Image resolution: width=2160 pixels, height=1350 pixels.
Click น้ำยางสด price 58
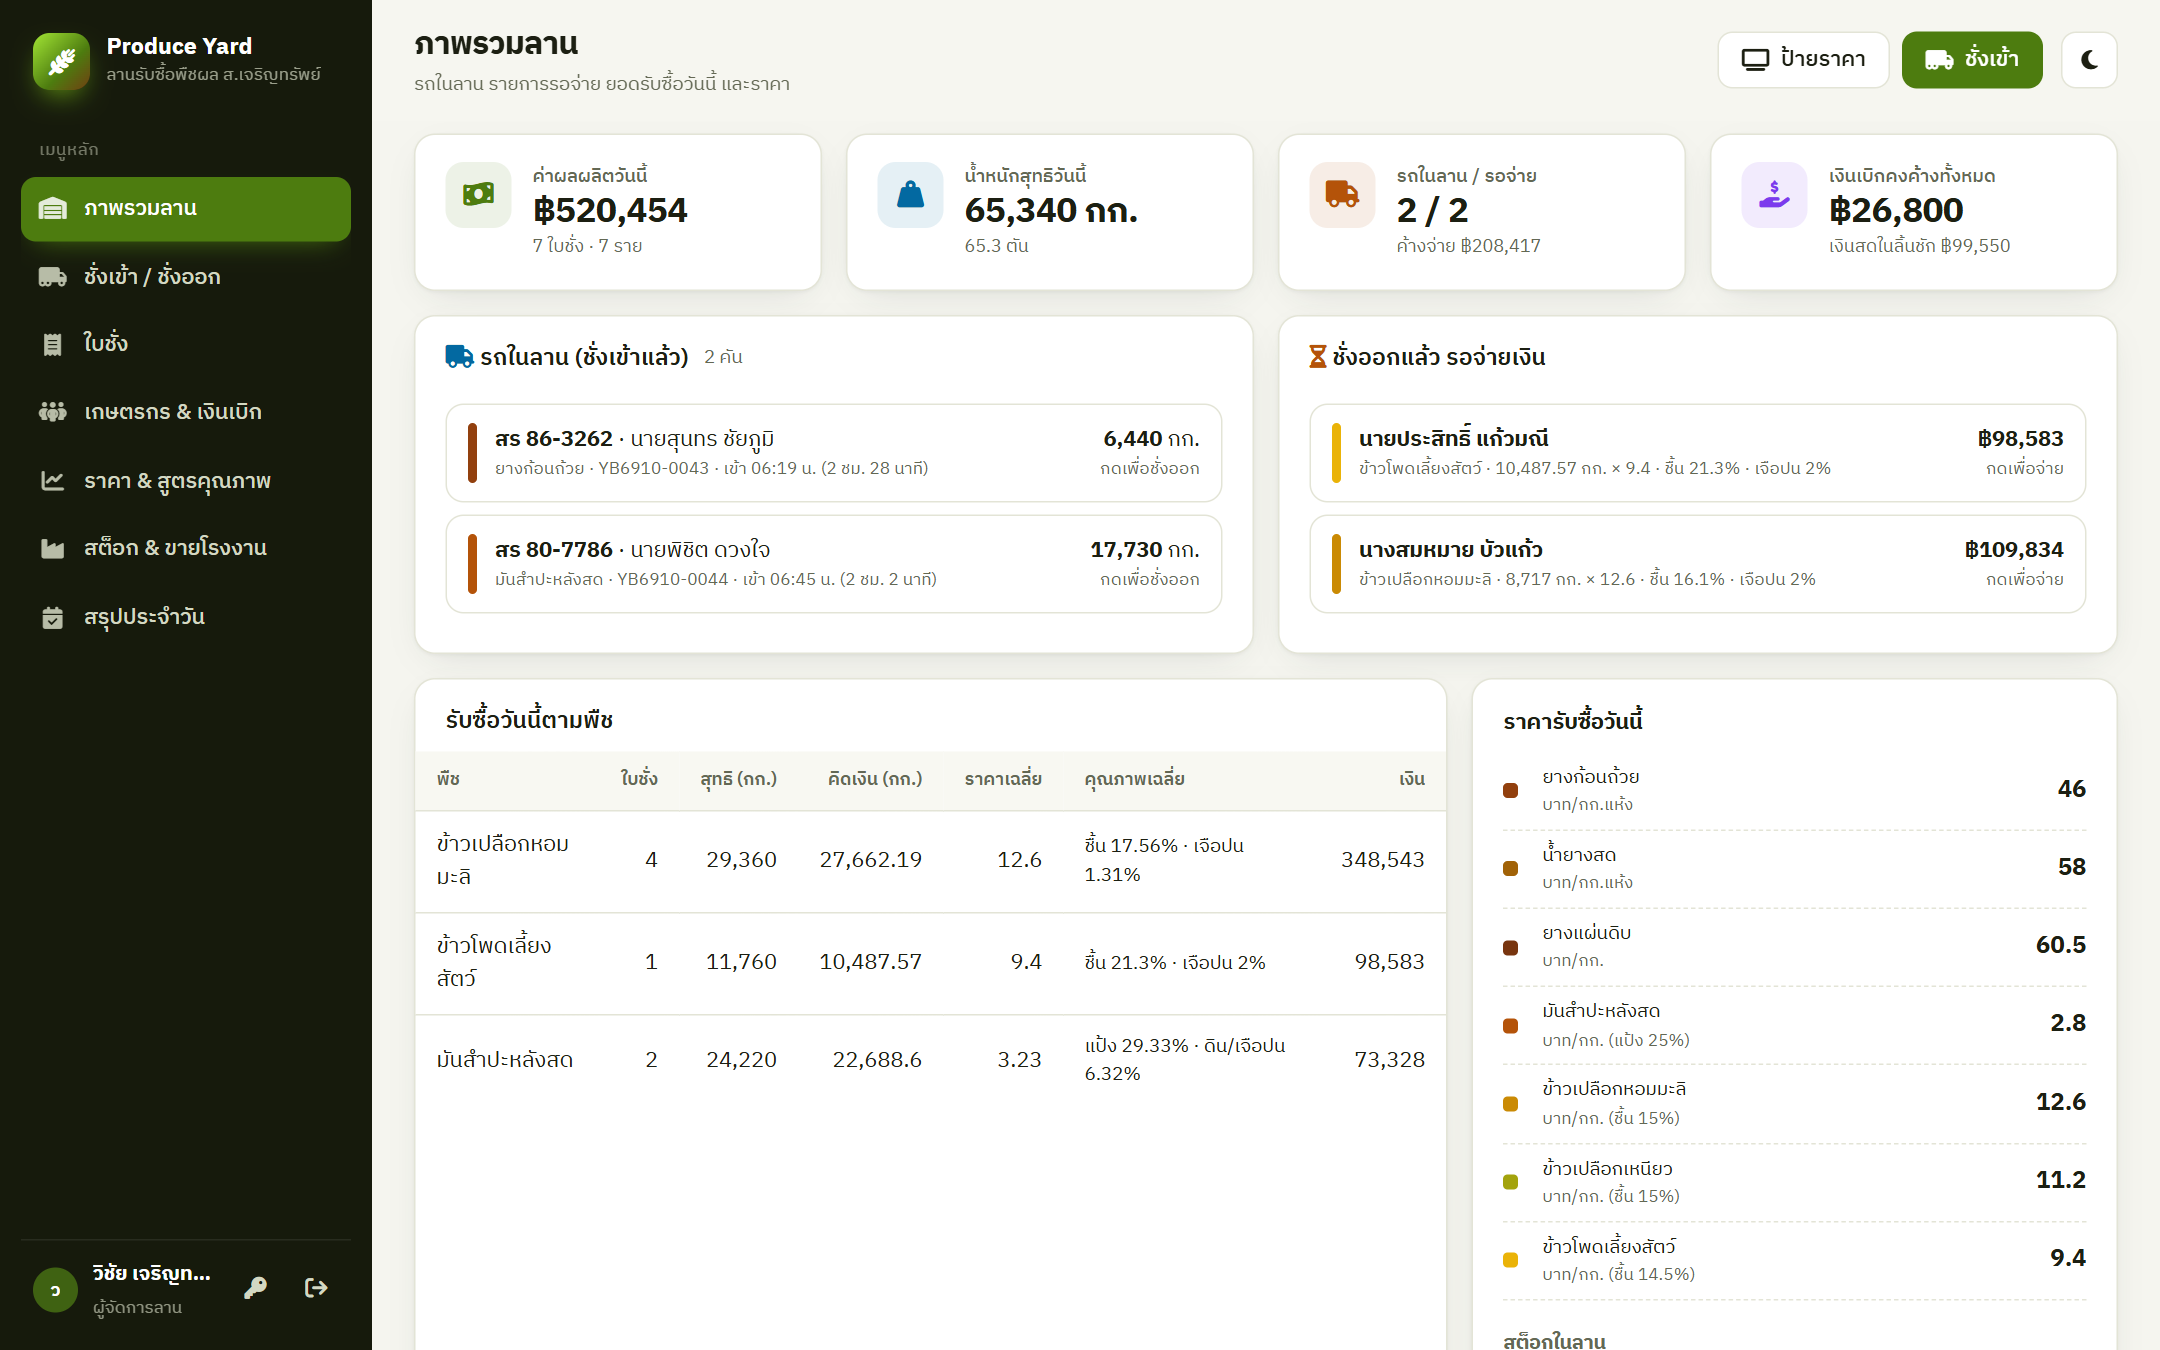click(x=2071, y=867)
